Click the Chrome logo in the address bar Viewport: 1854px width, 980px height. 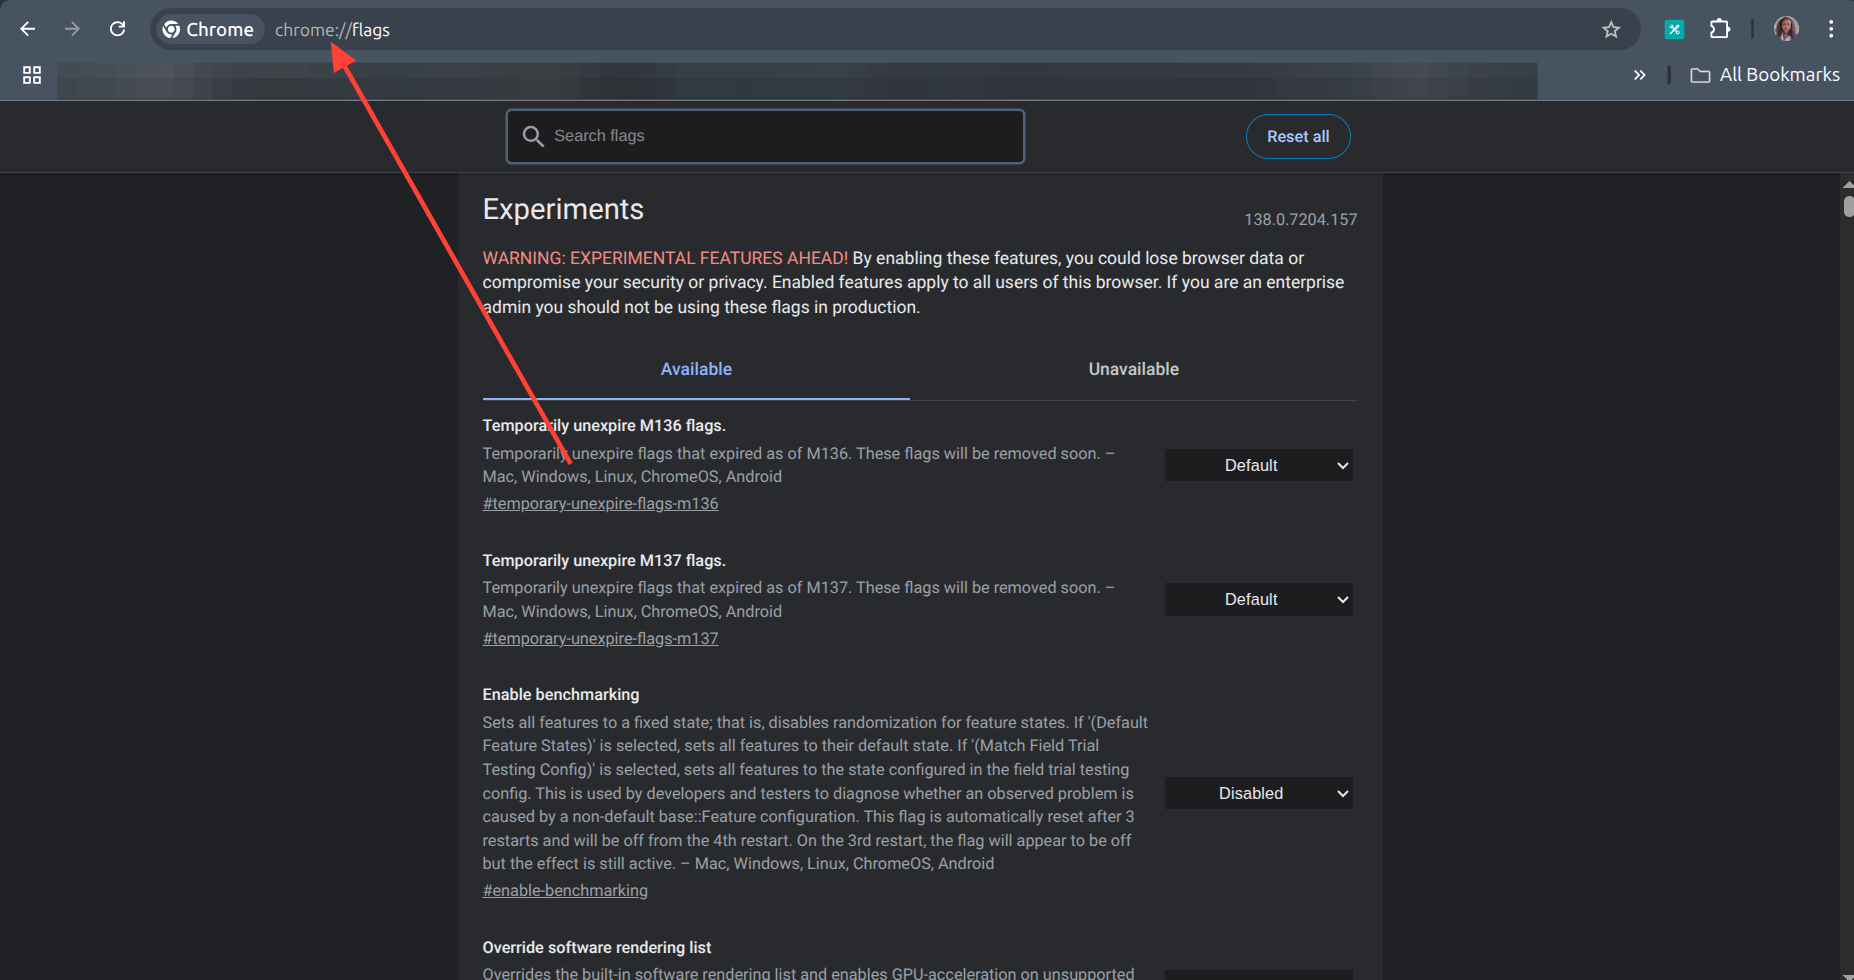pos(172,29)
